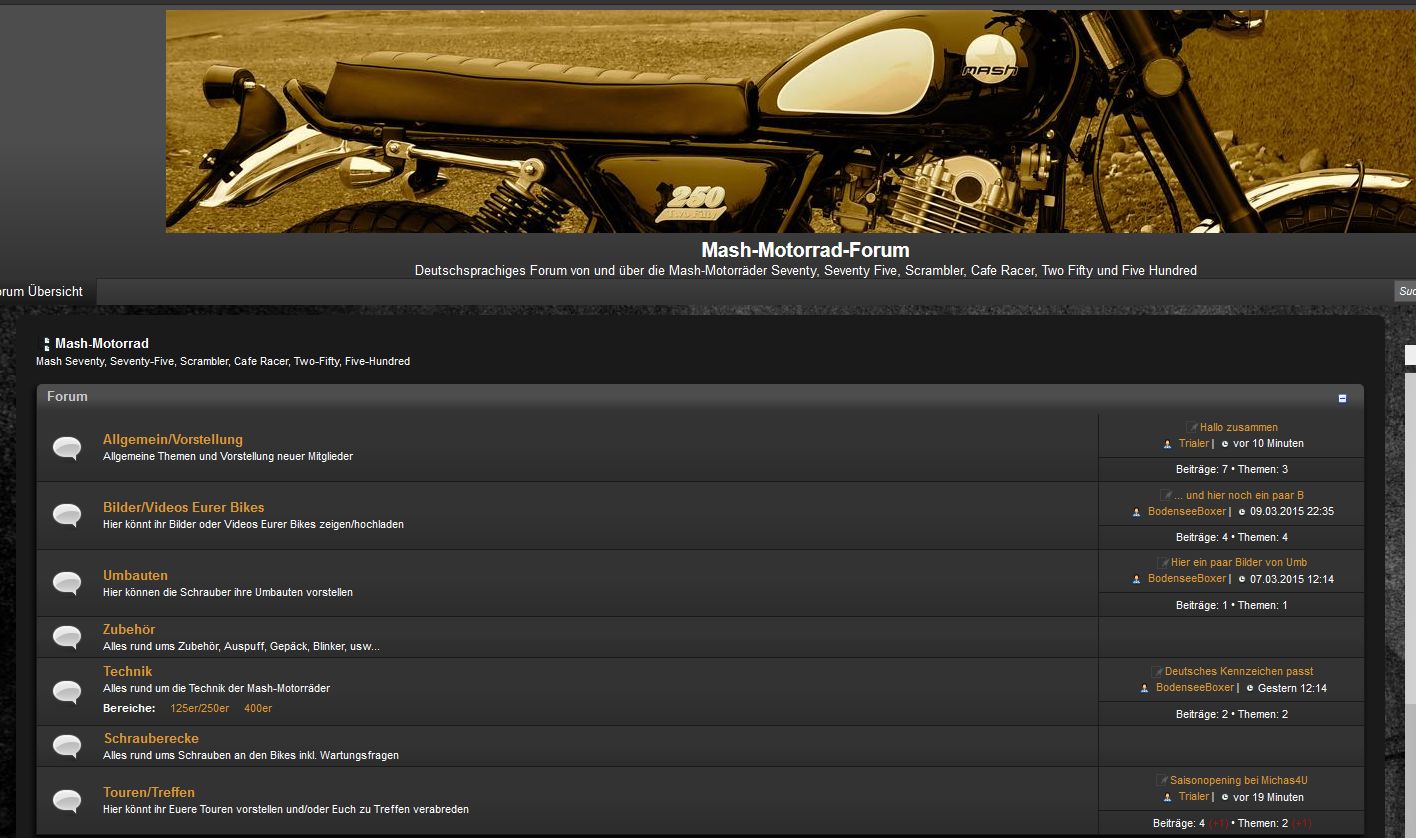The image size is (1416, 838).
Task: Open the Technik forum
Action: [x=128, y=671]
